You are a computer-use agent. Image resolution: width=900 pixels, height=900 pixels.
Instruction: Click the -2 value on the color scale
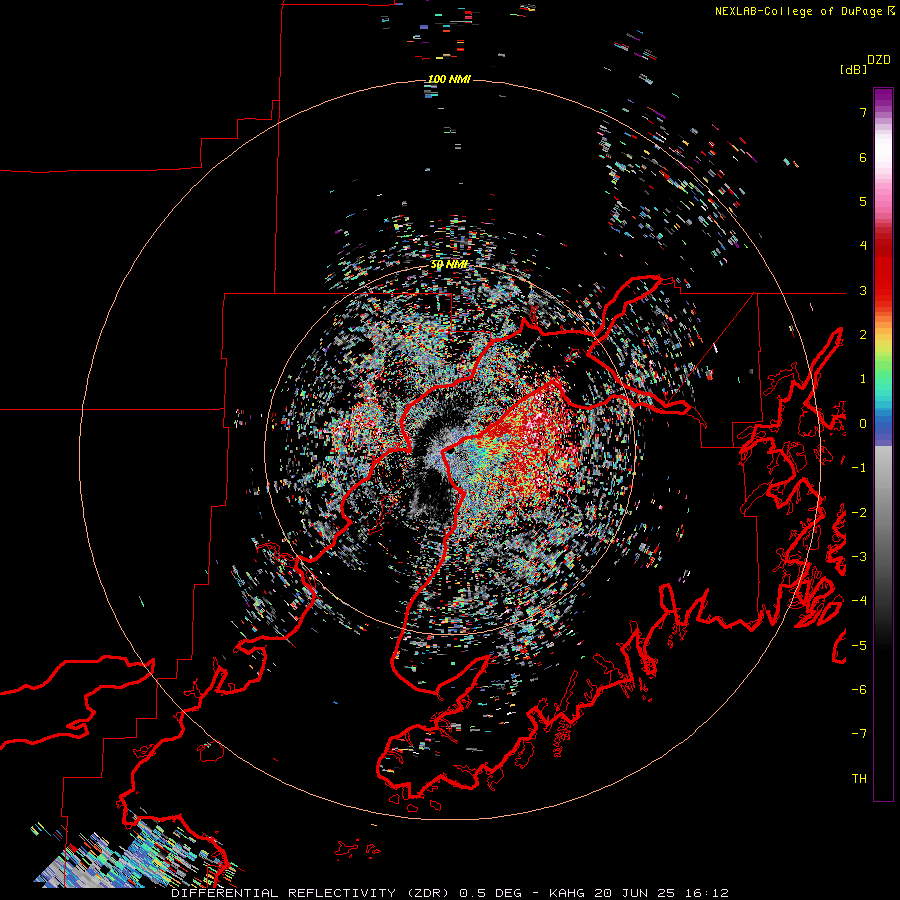[859, 513]
